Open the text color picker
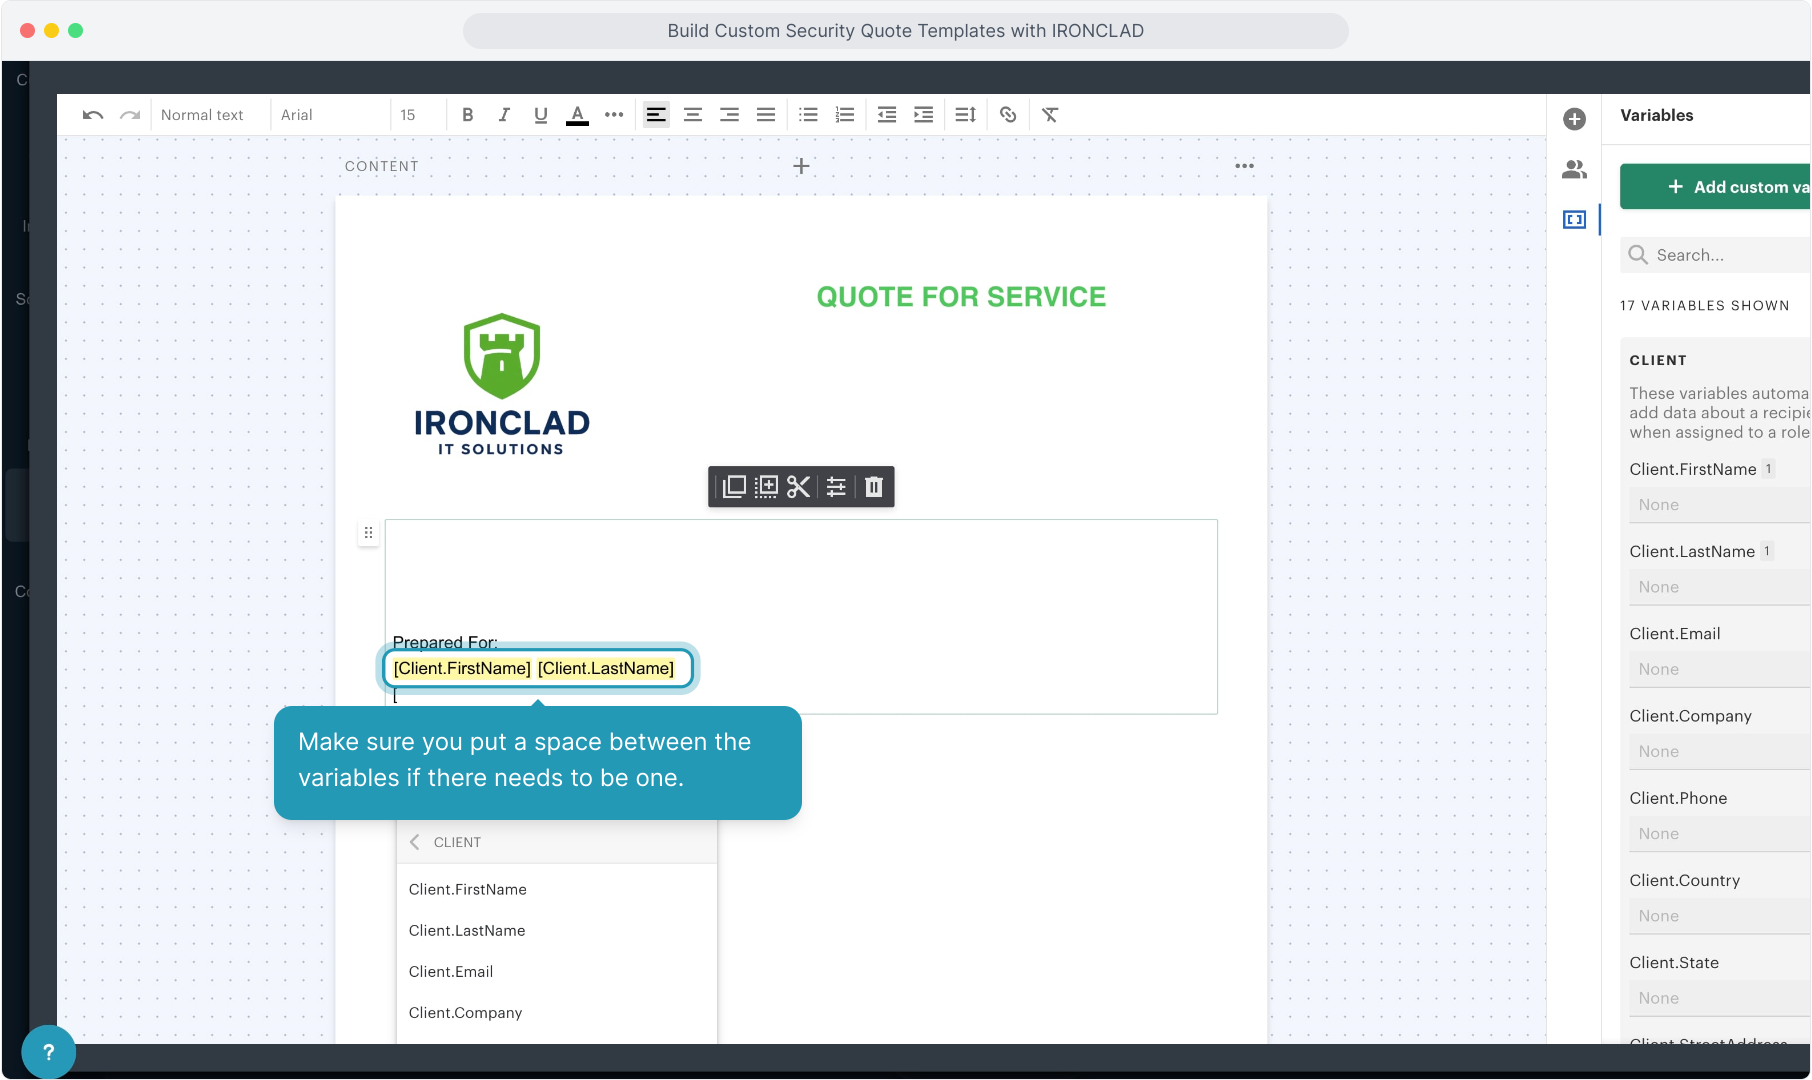Viewport: 1812px width, 1080px height. (x=577, y=115)
